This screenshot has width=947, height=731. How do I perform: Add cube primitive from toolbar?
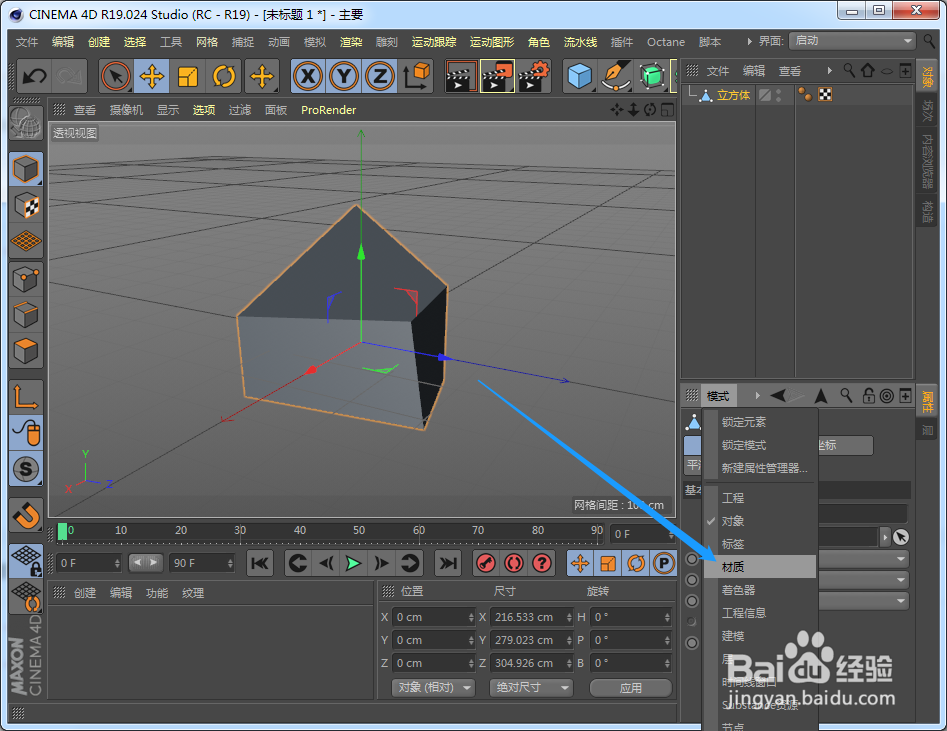coord(579,76)
